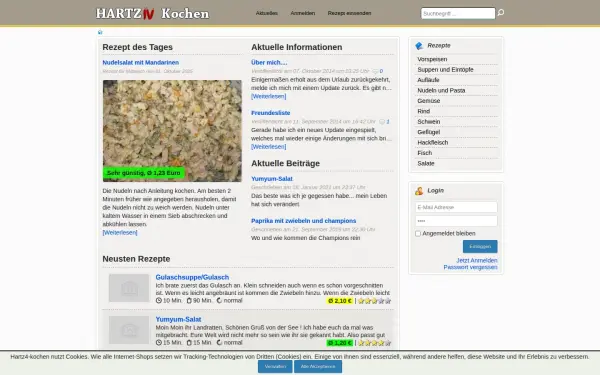This screenshot has height=375, width=600.
Task: Open comments bubble on Über mich post
Action: tap(375, 71)
